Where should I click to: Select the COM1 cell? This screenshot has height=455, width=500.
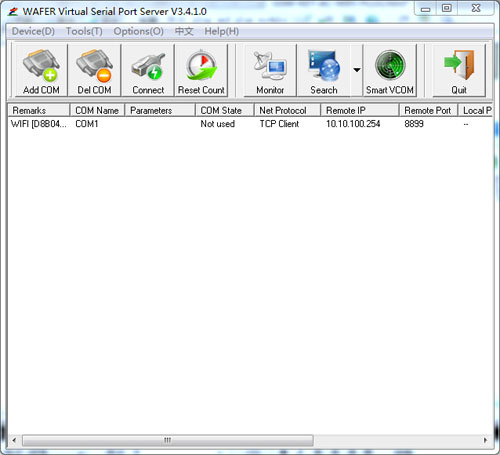[x=87, y=124]
